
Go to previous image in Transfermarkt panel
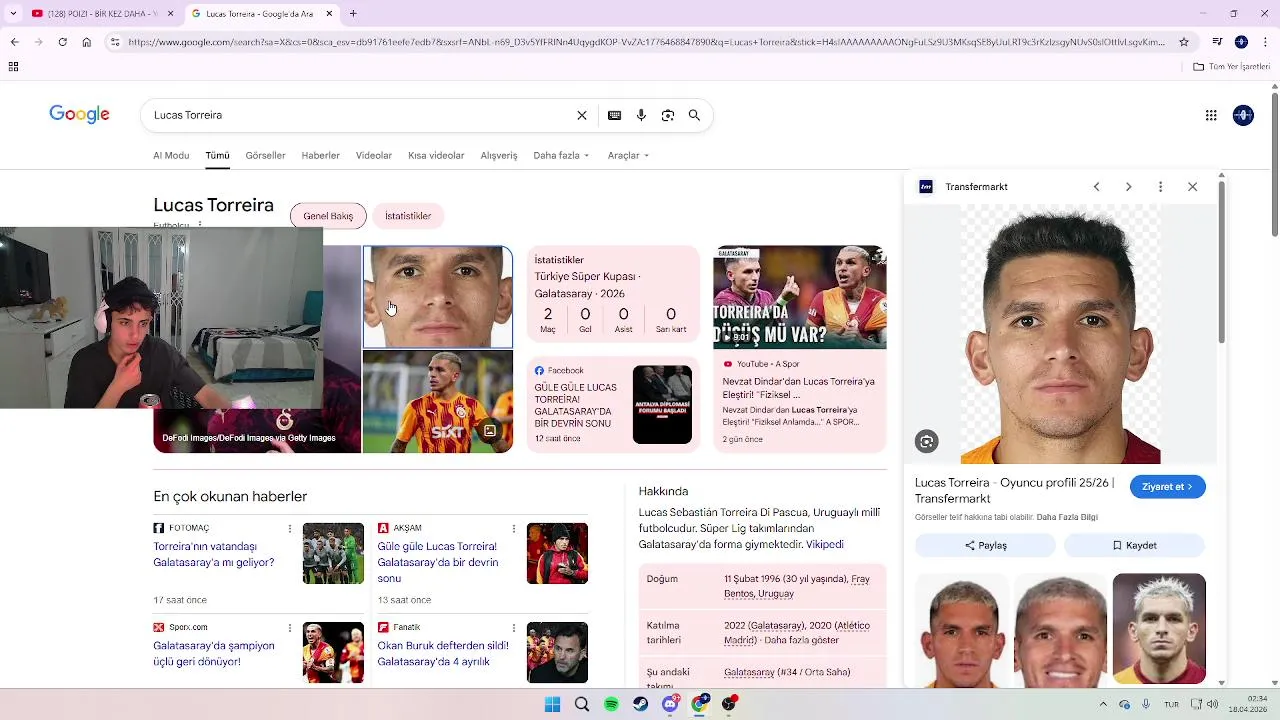1096,187
